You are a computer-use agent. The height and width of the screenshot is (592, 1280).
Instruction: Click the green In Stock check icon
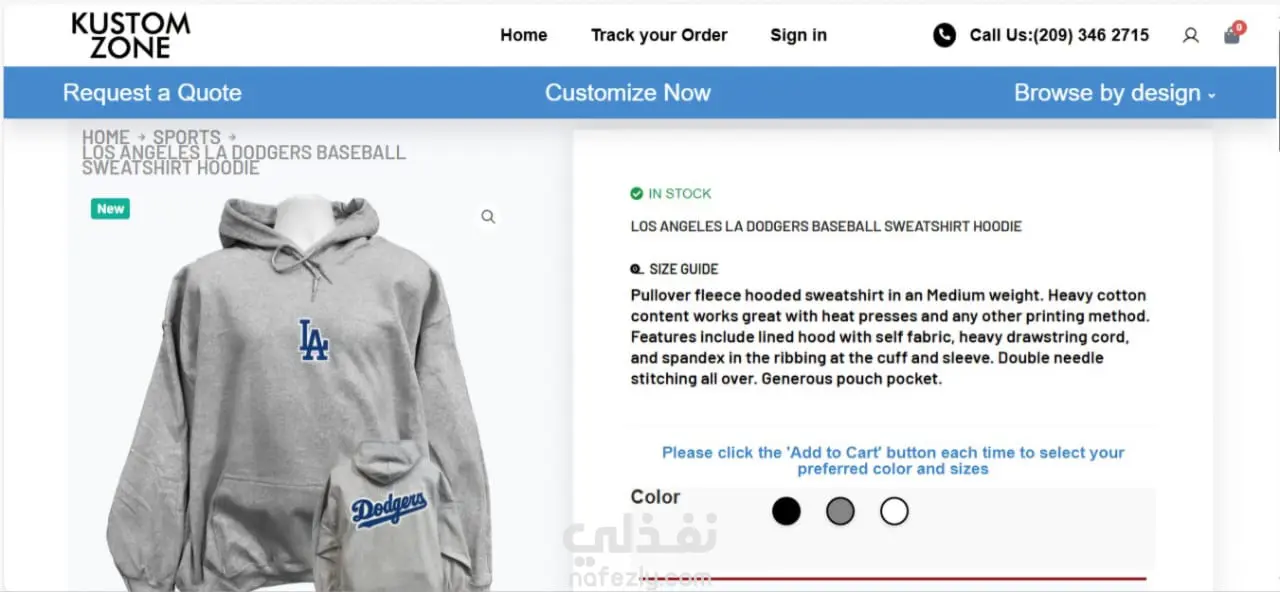[636, 193]
